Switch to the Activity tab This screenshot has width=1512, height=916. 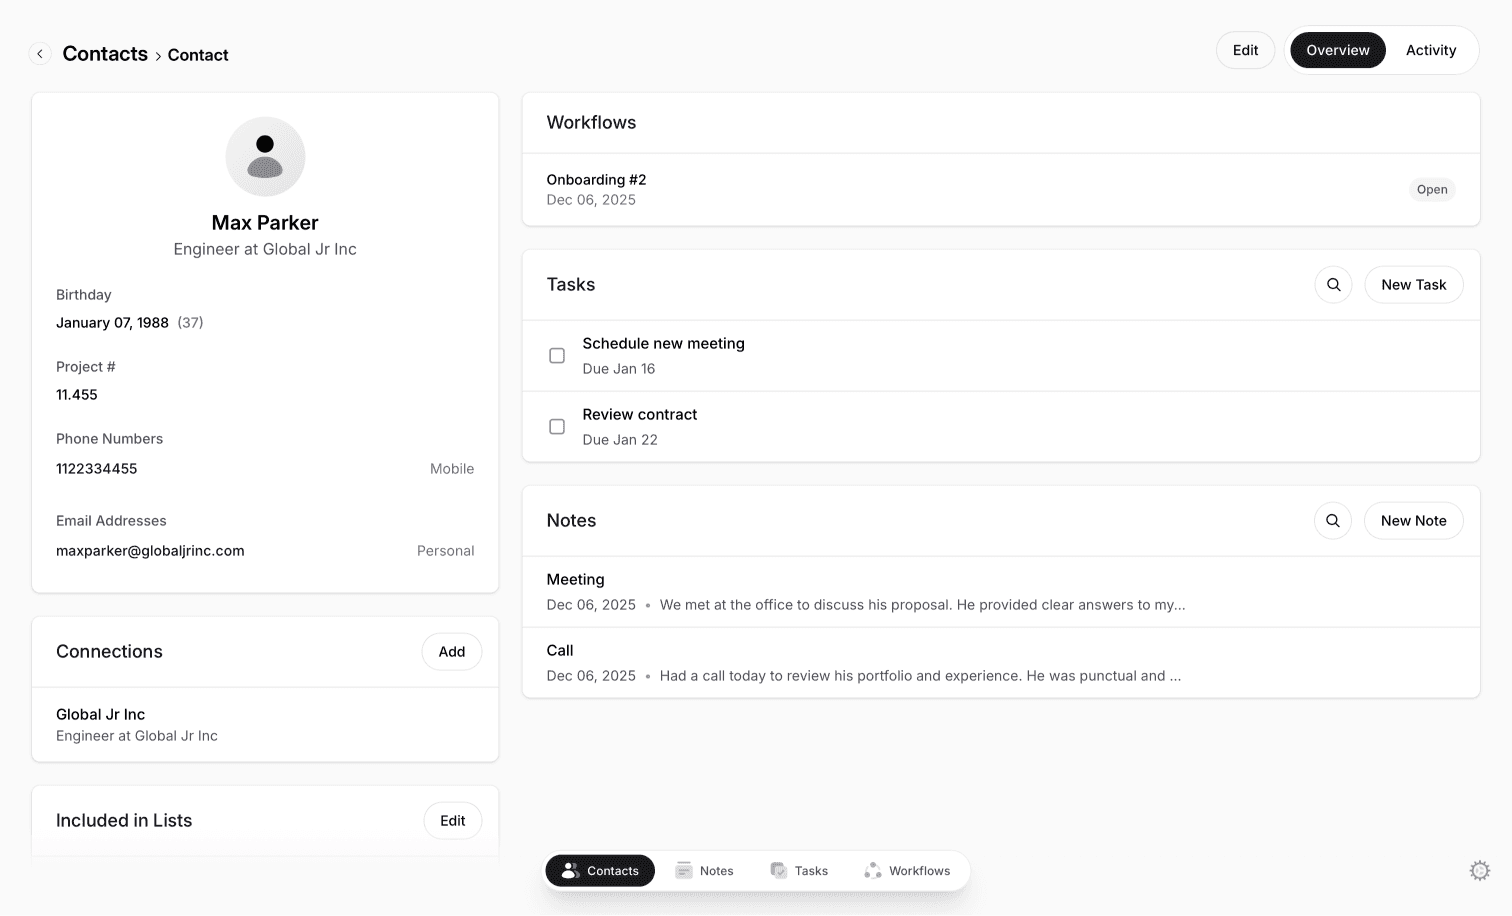tap(1431, 50)
